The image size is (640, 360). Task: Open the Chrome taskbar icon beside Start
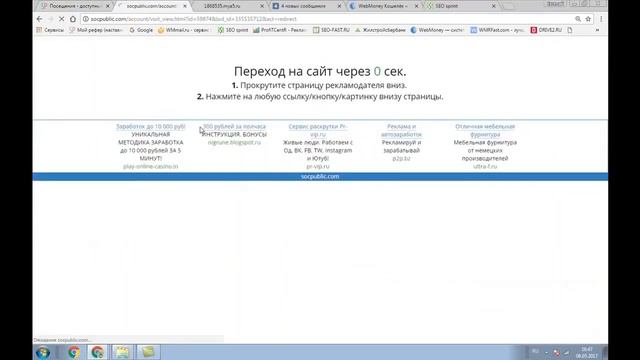(x=74, y=352)
